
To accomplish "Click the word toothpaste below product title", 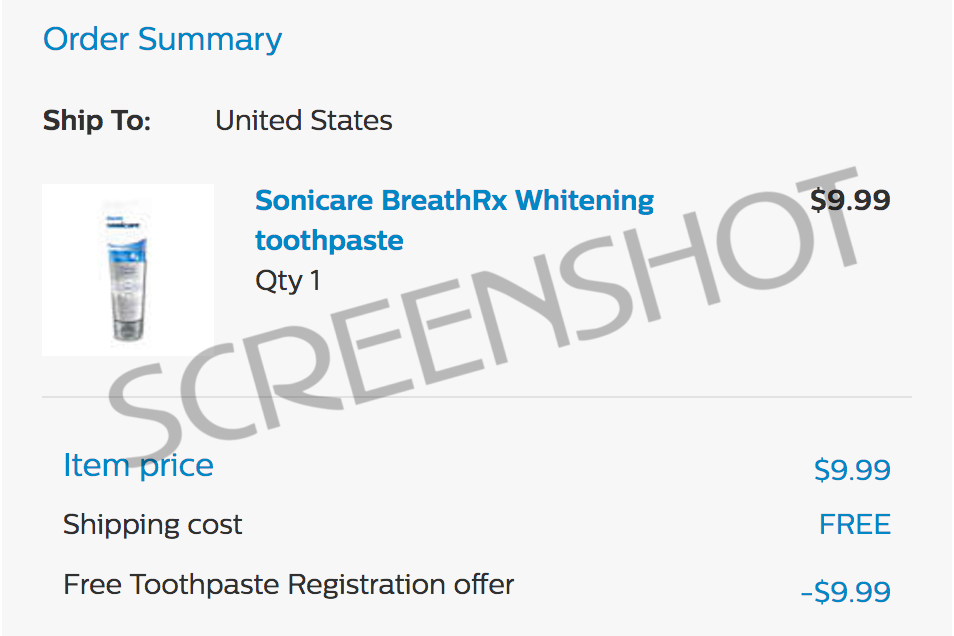I will point(329,241).
